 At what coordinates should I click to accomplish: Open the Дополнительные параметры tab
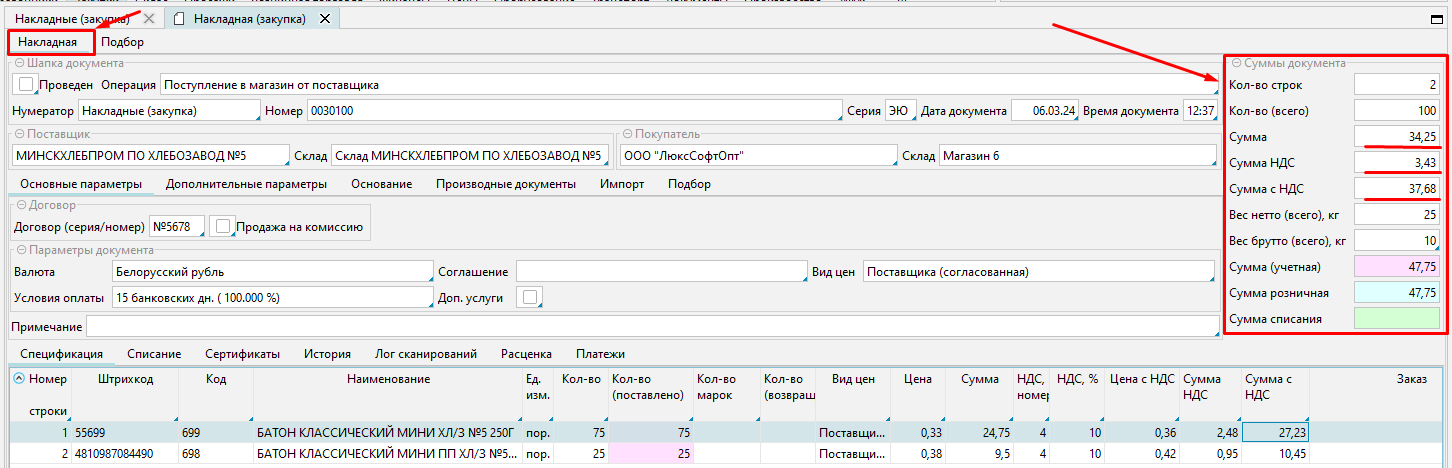246,184
